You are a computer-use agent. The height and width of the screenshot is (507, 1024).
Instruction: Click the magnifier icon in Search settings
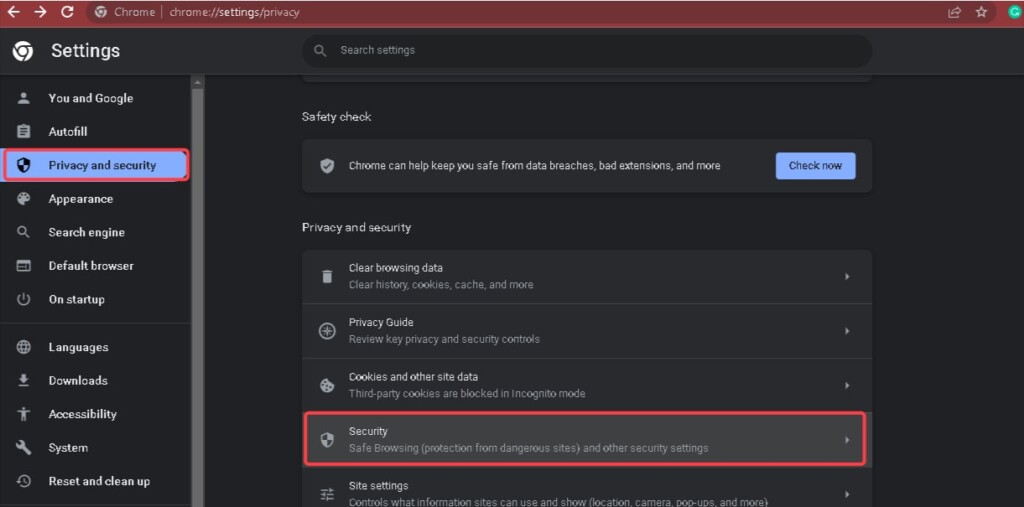[x=320, y=50]
